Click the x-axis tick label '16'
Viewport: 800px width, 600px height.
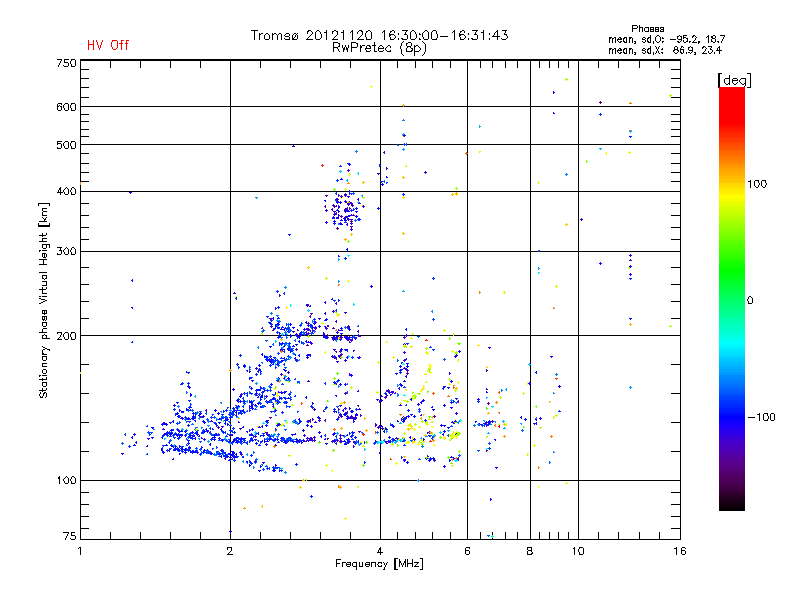[680, 551]
